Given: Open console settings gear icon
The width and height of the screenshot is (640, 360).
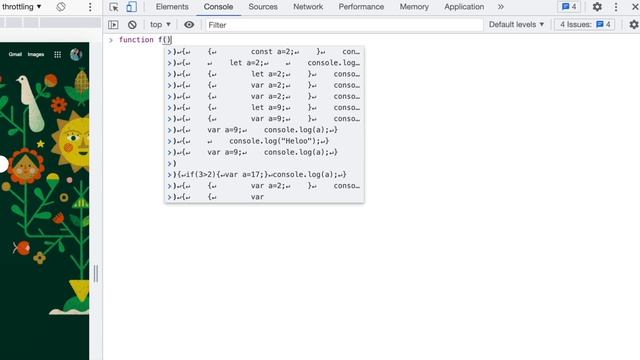Looking at the screenshot, I should pyautogui.click(x=633, y=25).
